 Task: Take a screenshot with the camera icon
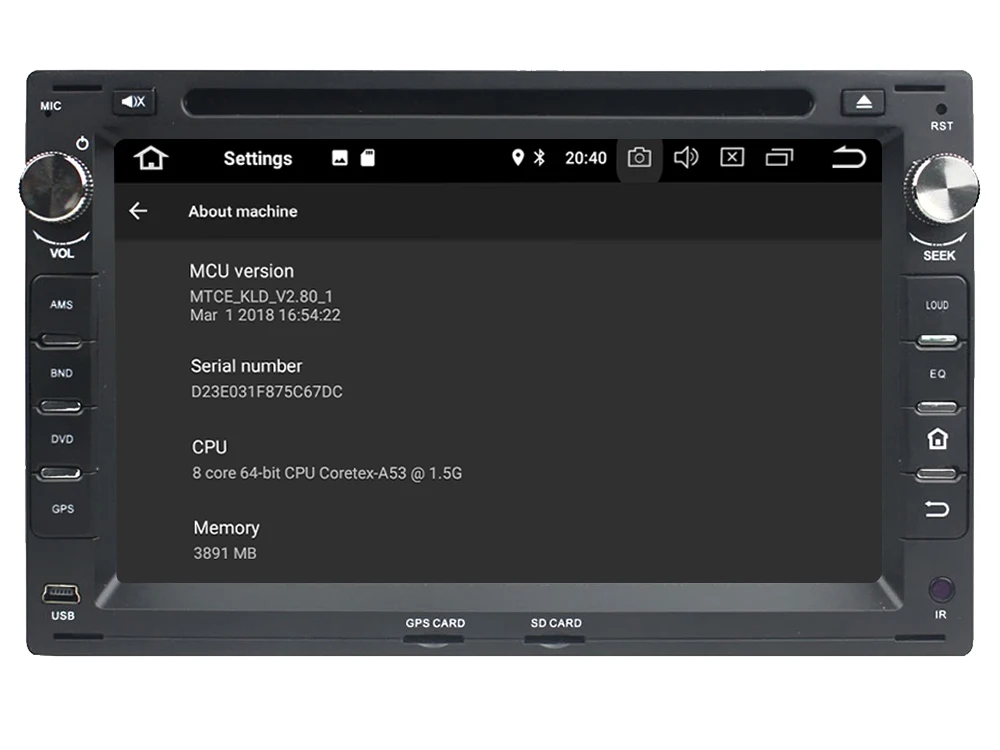[639, 158]
